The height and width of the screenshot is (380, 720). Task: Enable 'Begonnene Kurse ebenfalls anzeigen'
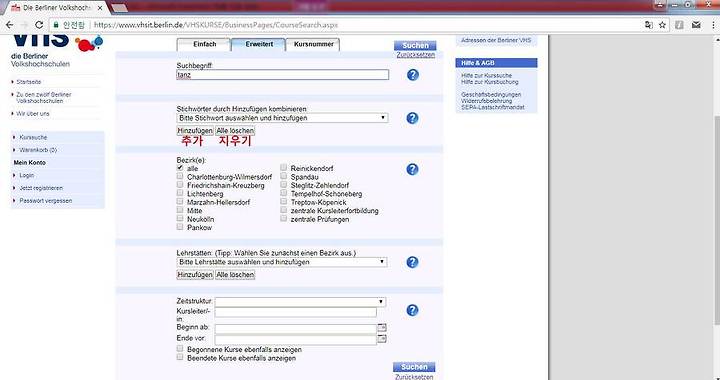[x=180, y=349]
